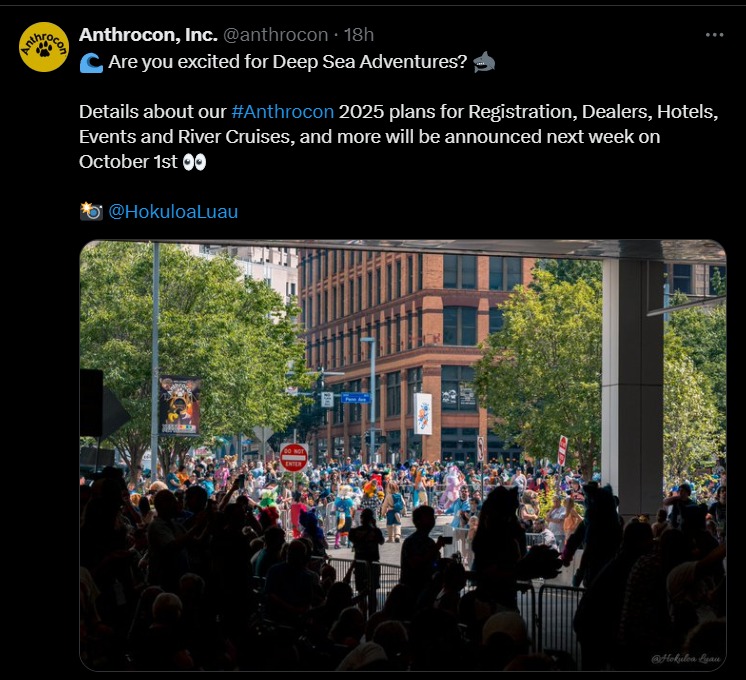
Task: Open the Anthrocon profile avatar
Action: tap(44, 47)
